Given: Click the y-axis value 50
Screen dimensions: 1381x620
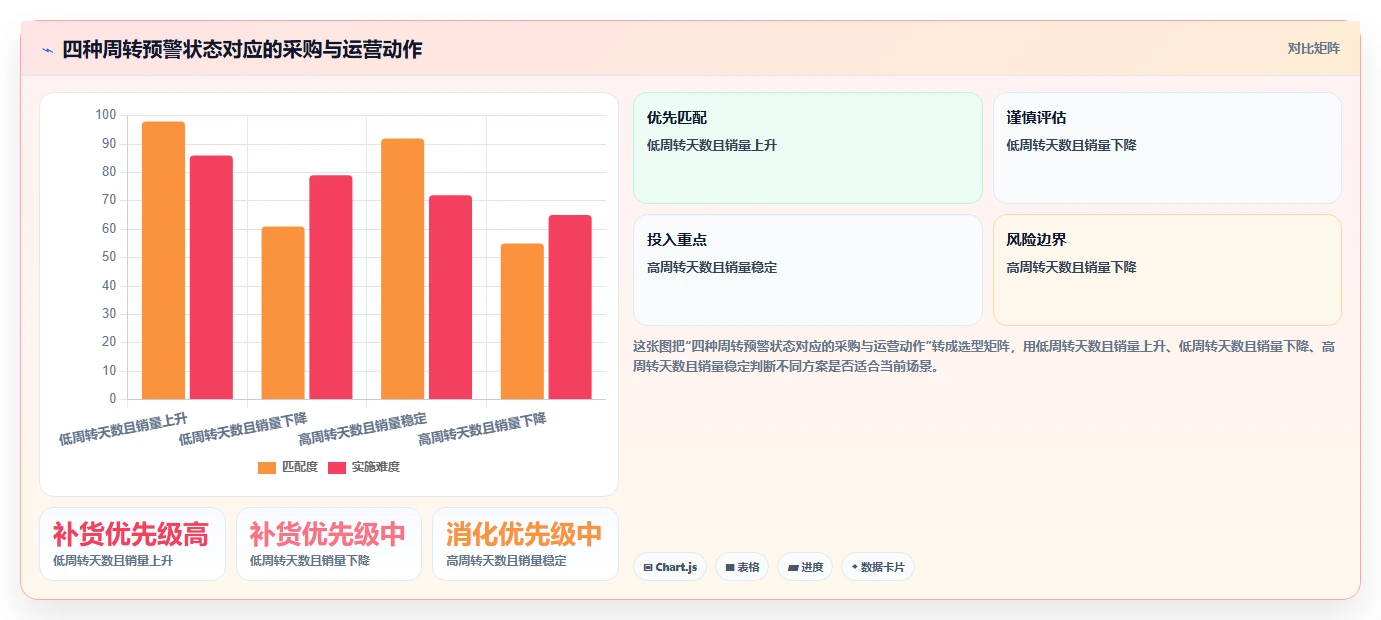Looking at the screenshot, I should (x=109, y=257).
